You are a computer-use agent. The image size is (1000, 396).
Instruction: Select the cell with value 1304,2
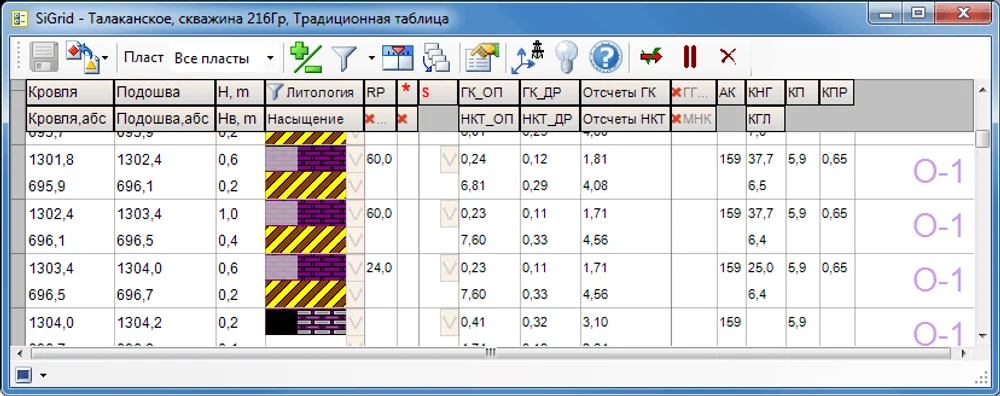165,323
